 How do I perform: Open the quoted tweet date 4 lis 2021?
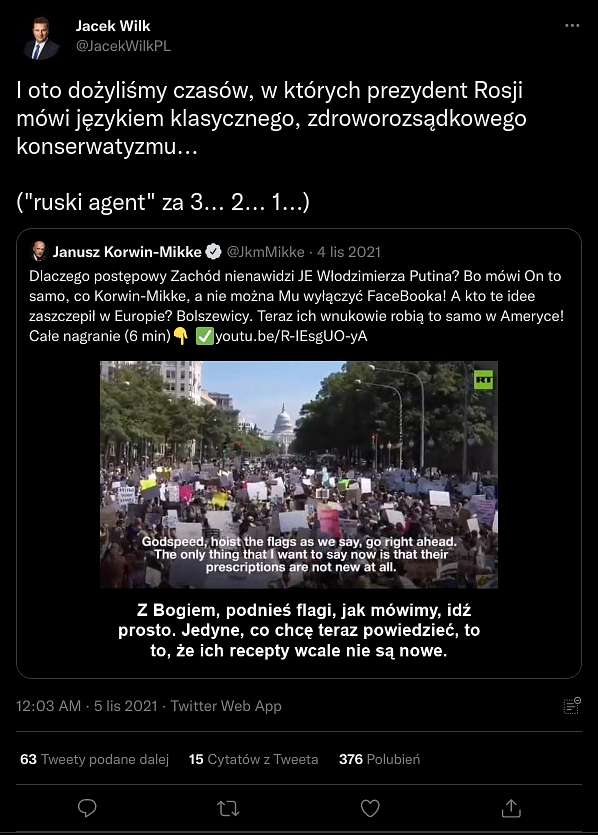[x=349, y=251]
